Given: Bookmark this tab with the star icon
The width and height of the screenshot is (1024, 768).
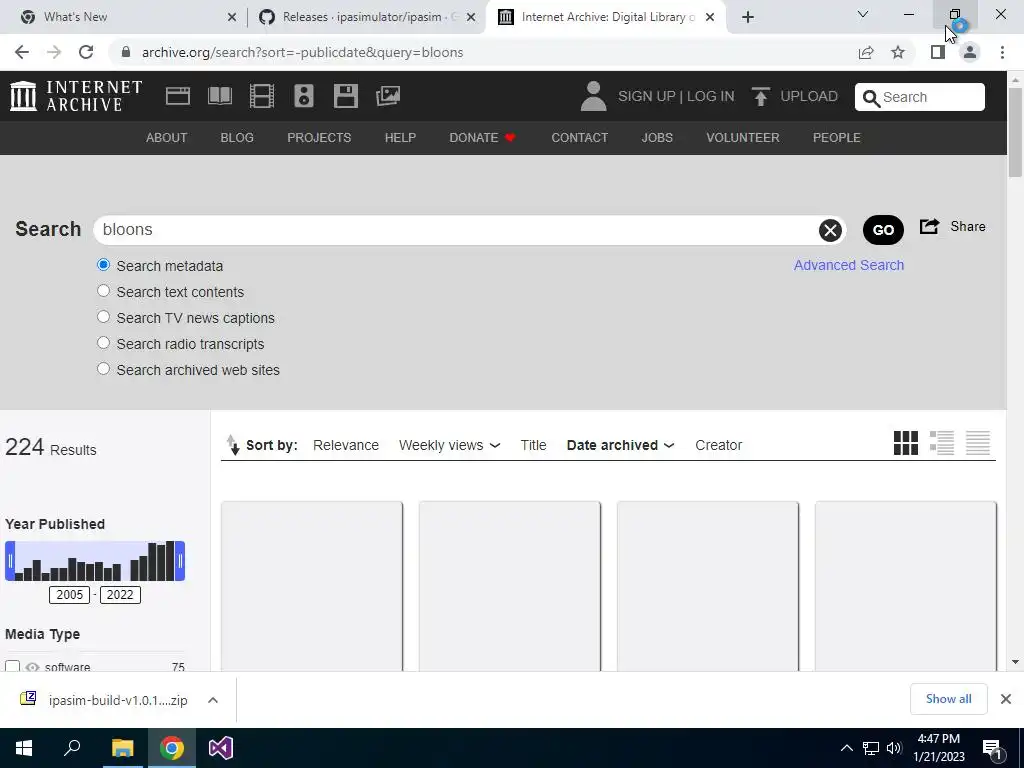Looking at the screenshot, I should pos(898,52).
